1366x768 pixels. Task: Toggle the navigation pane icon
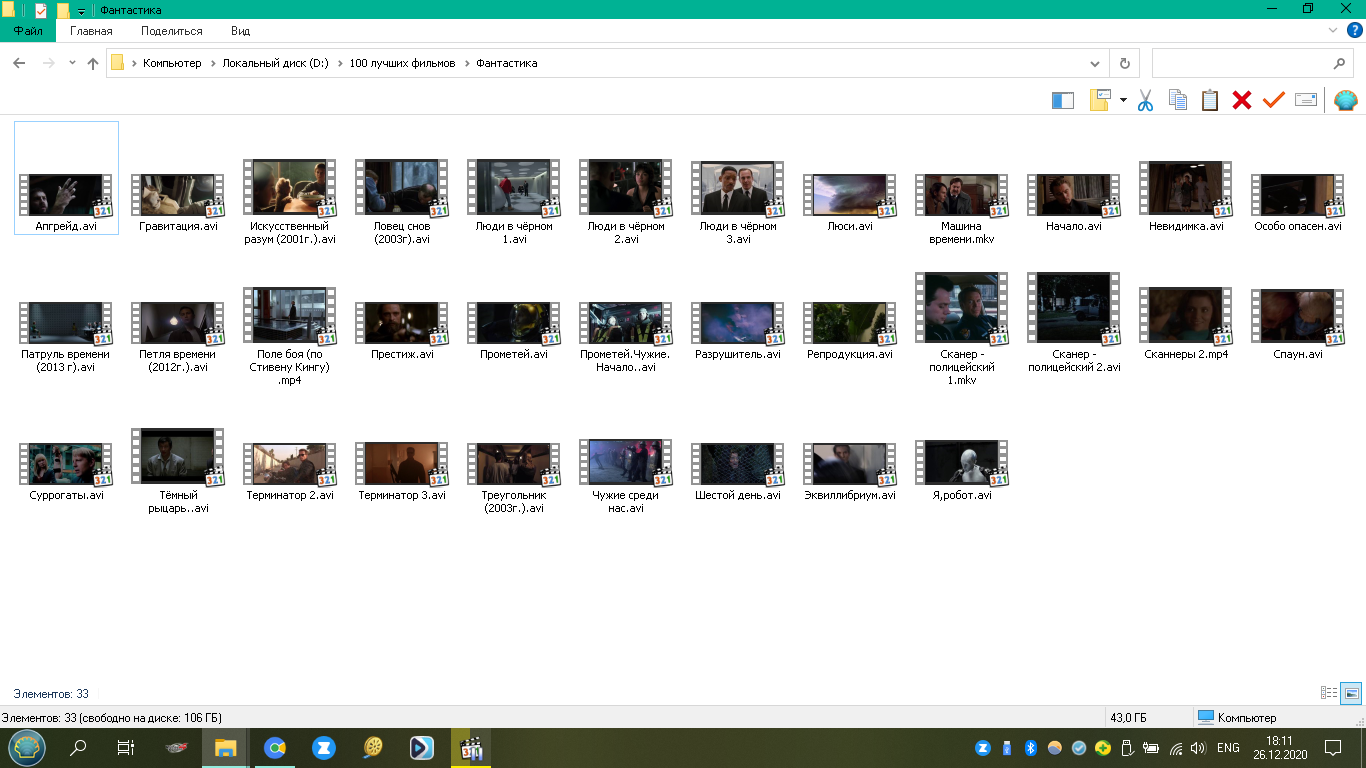click(1063, 100)
